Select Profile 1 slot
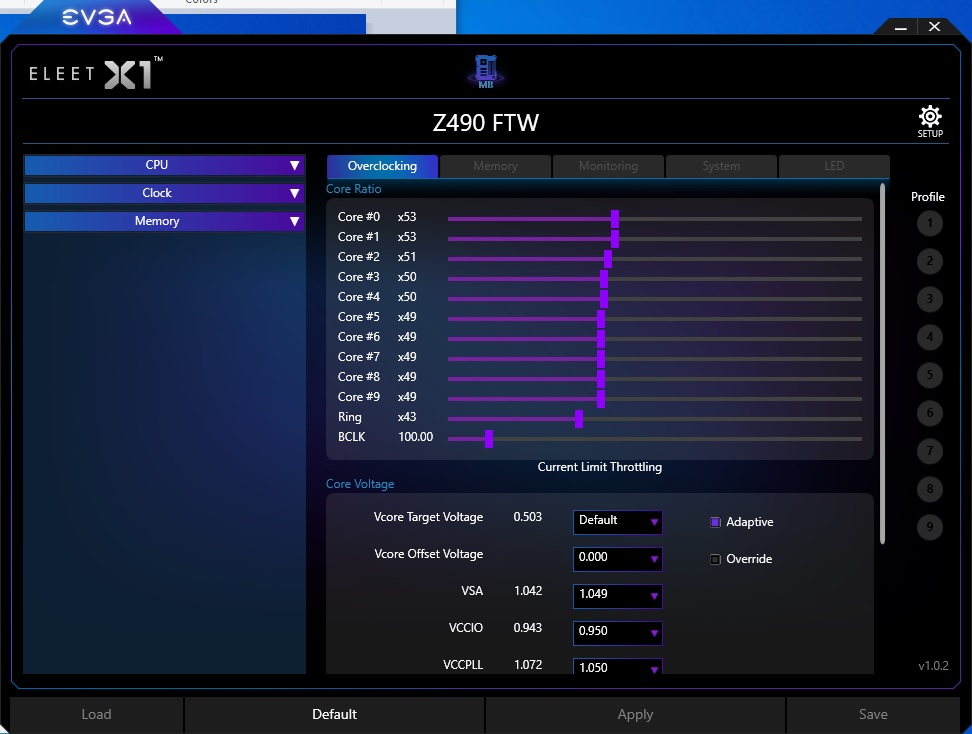972x734 pixels. point(929,223)
